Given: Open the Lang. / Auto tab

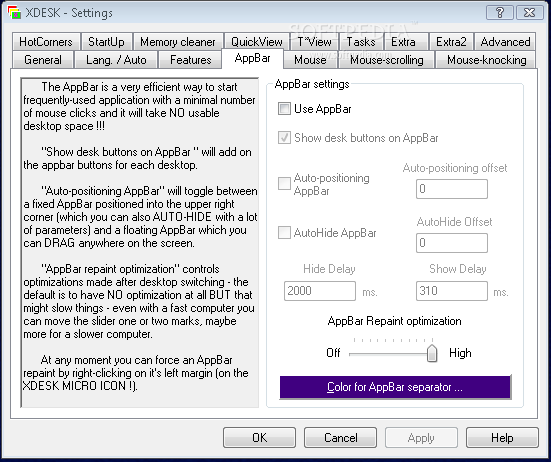Looking at the screenshot, I should (x=116, y=60).
